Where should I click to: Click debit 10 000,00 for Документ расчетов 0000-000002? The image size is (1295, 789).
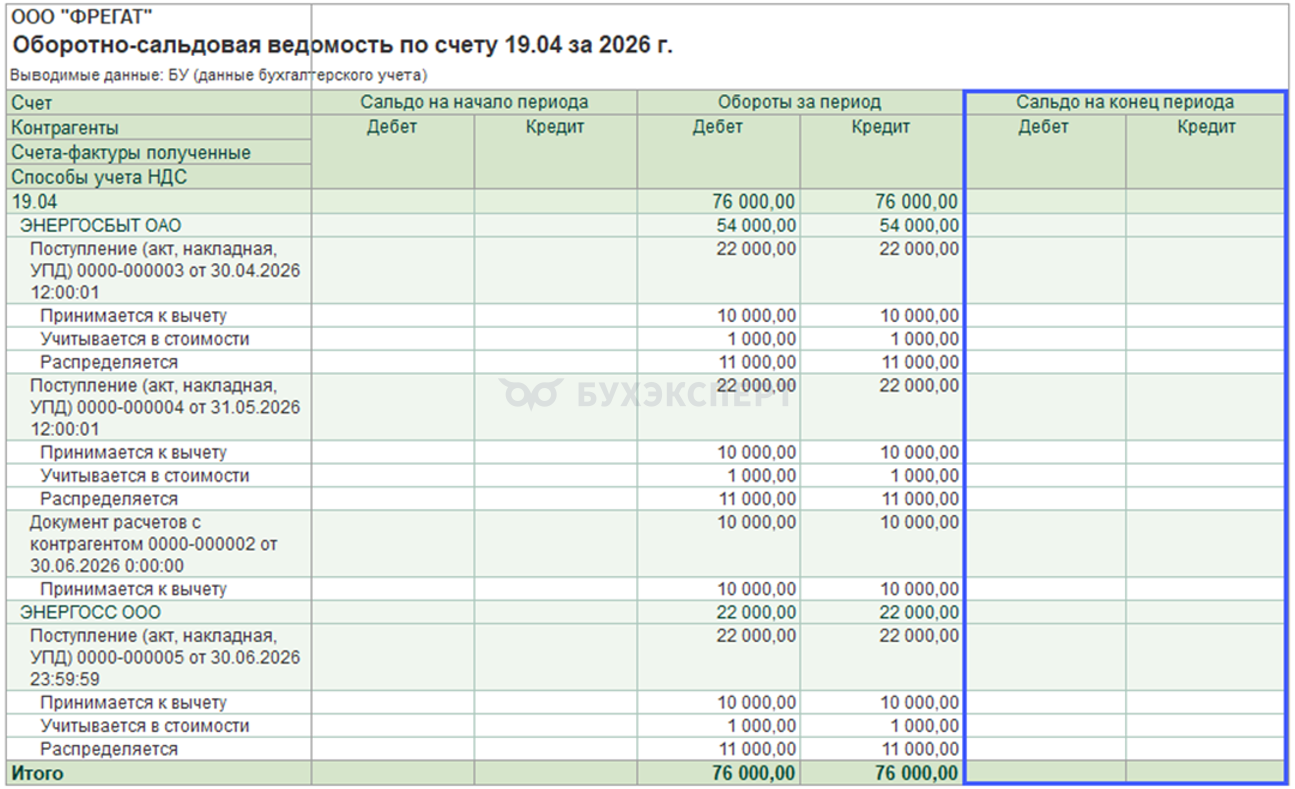tap(756, 522)
